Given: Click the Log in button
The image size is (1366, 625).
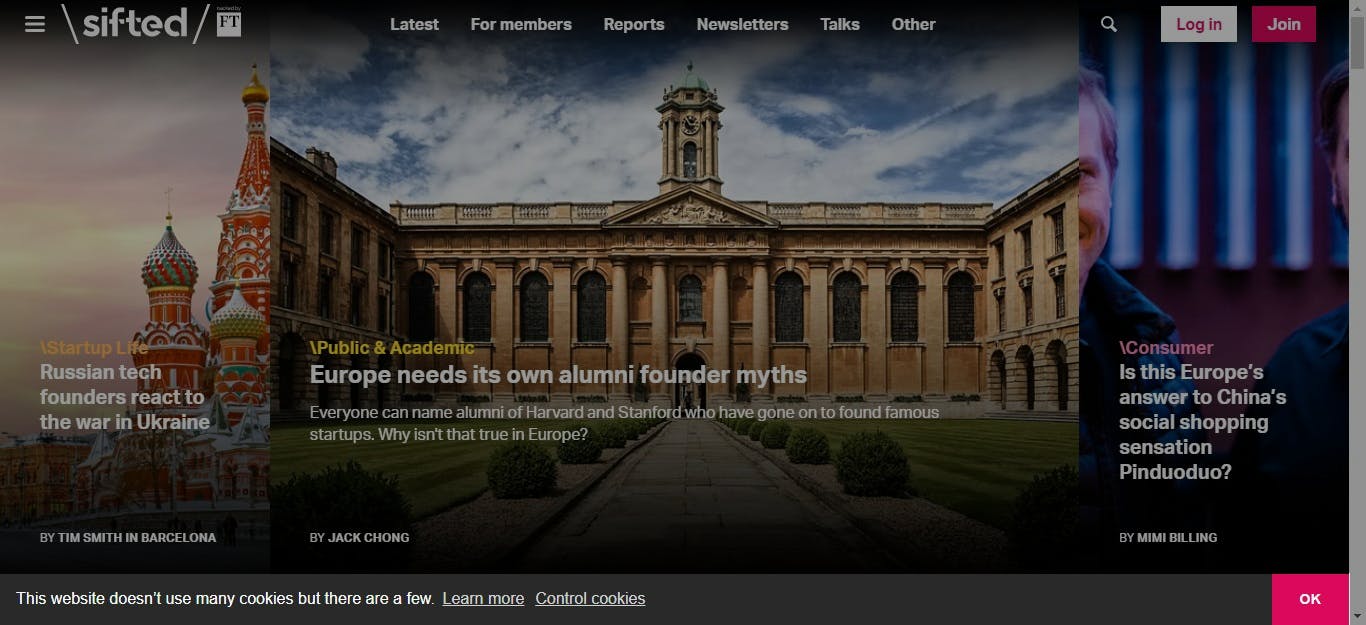Looking at the screenshot, I should 1199,24.
